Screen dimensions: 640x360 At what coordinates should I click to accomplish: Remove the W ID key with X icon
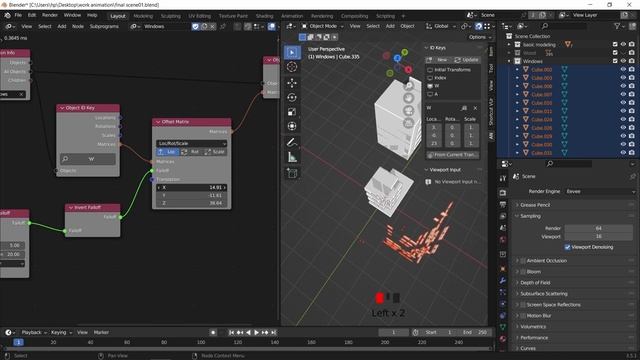pos(475,108)
